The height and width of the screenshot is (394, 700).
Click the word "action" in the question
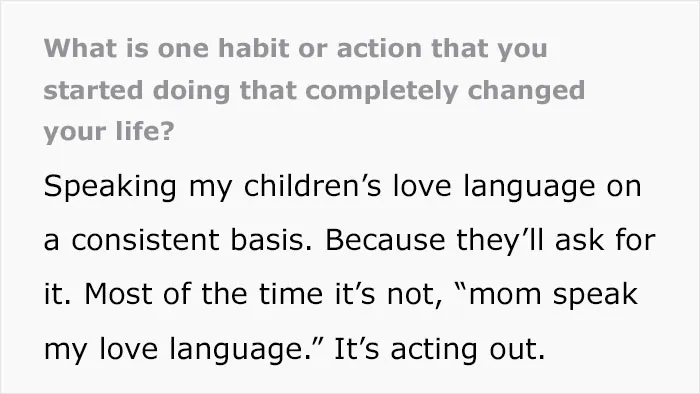point(379,48)
